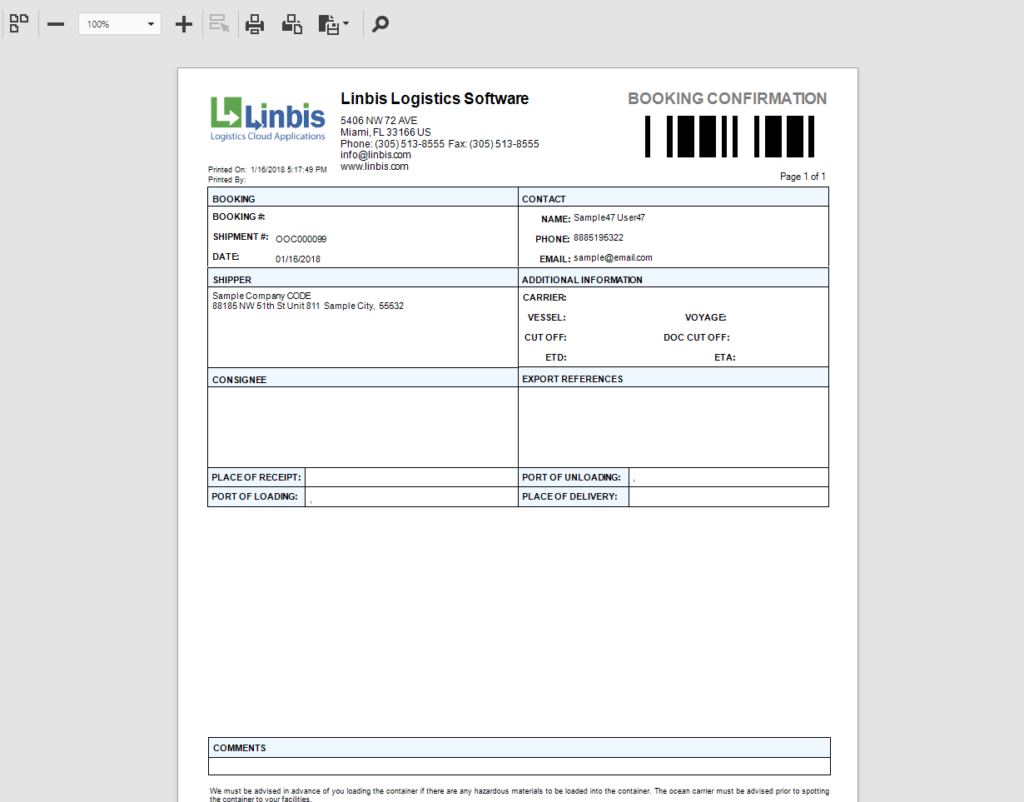The height and width of the screenshot is (802, 1024).
Task: Zoom in on the report
Action: pos(184,23)
